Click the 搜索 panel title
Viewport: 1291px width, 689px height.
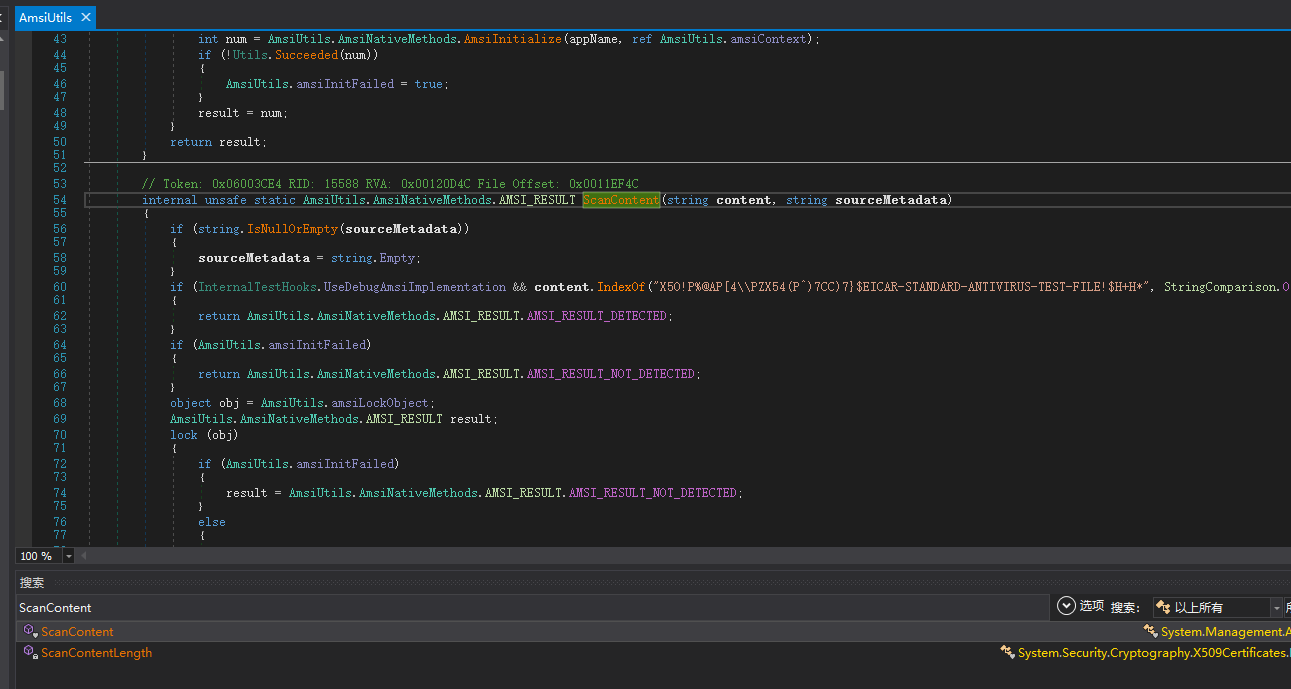point(32,582)
